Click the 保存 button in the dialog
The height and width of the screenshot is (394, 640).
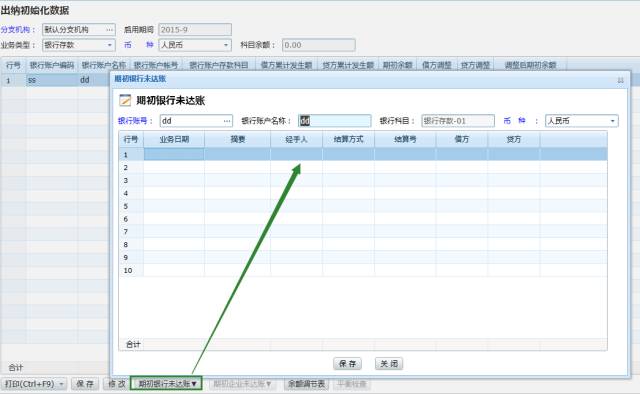[347, 363]
